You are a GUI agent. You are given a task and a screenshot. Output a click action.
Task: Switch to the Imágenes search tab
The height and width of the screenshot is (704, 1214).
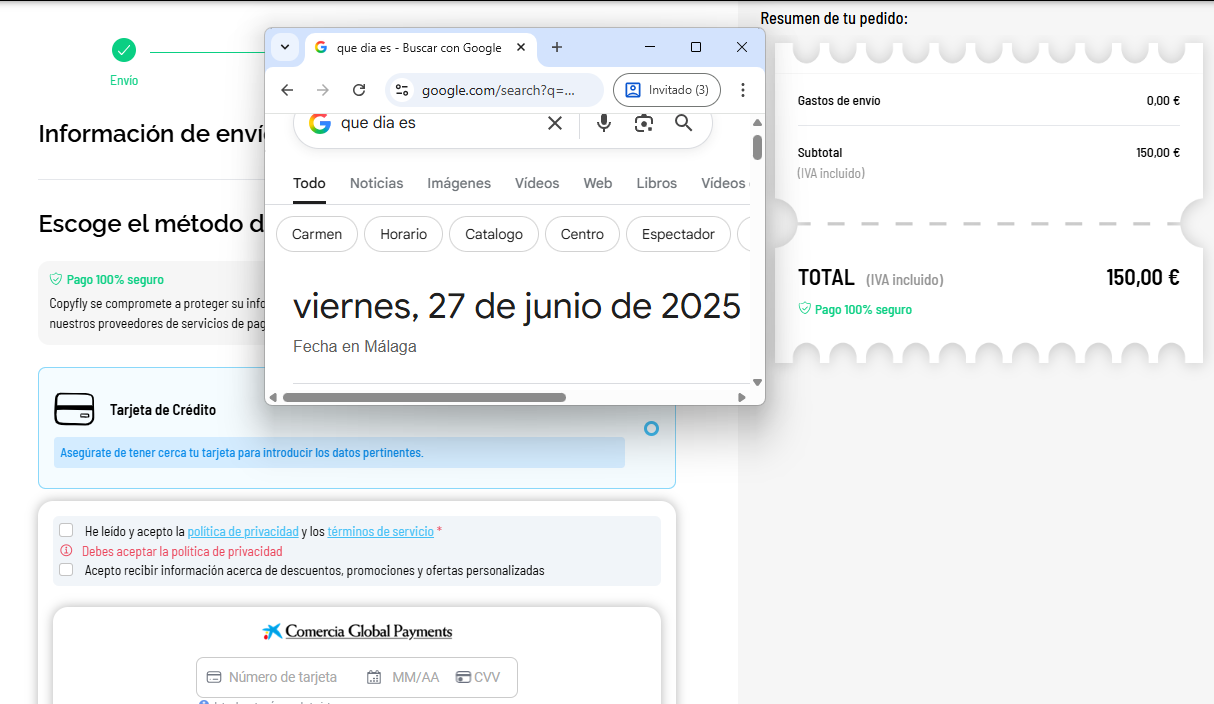(x=459, y=183)
